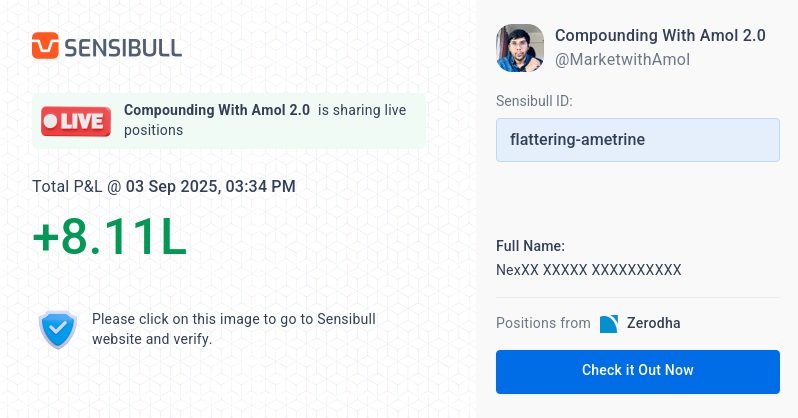Click the live positions sharing banner
This screenshot has width=798, height=418.
click(x=229, y=121)
